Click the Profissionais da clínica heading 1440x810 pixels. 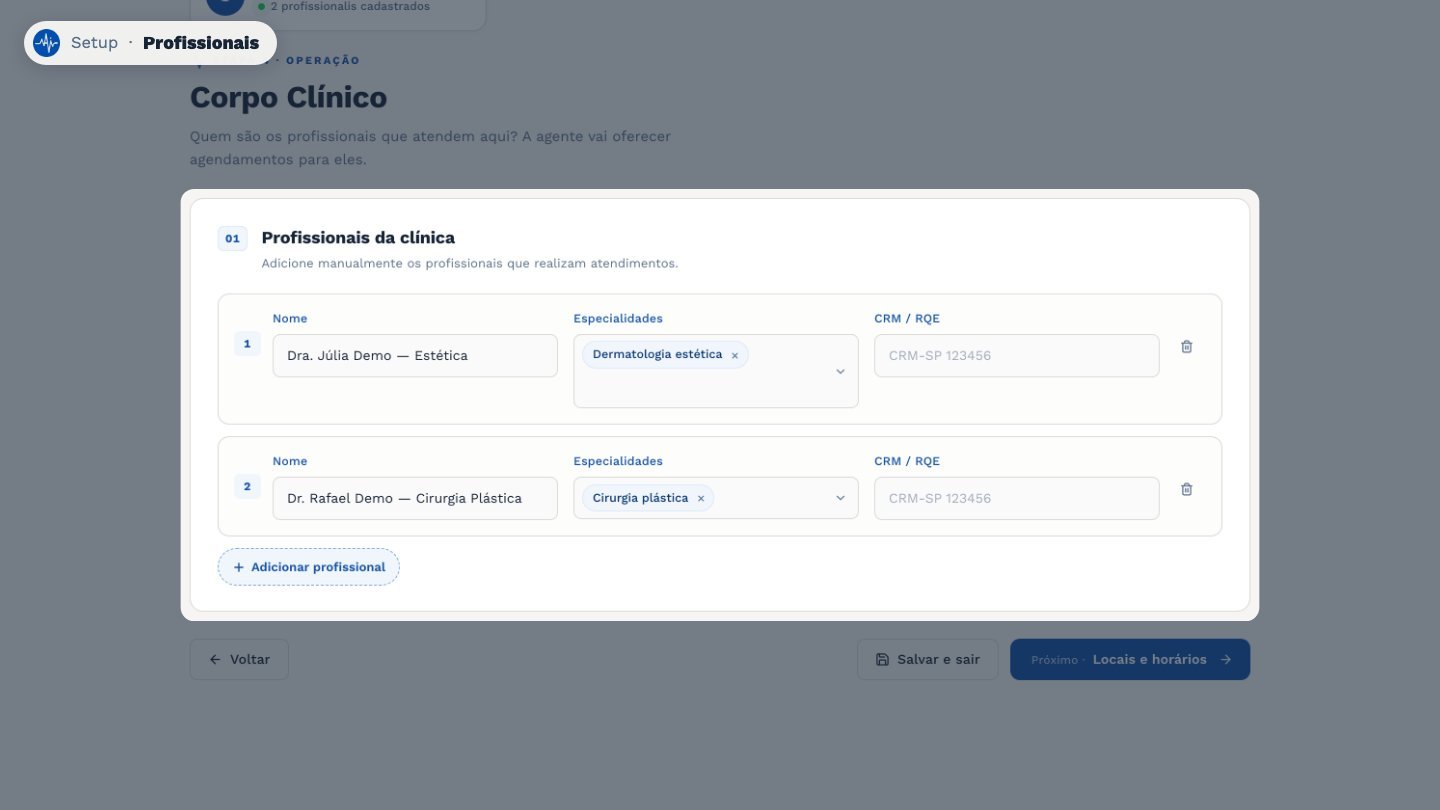(358, 238)
